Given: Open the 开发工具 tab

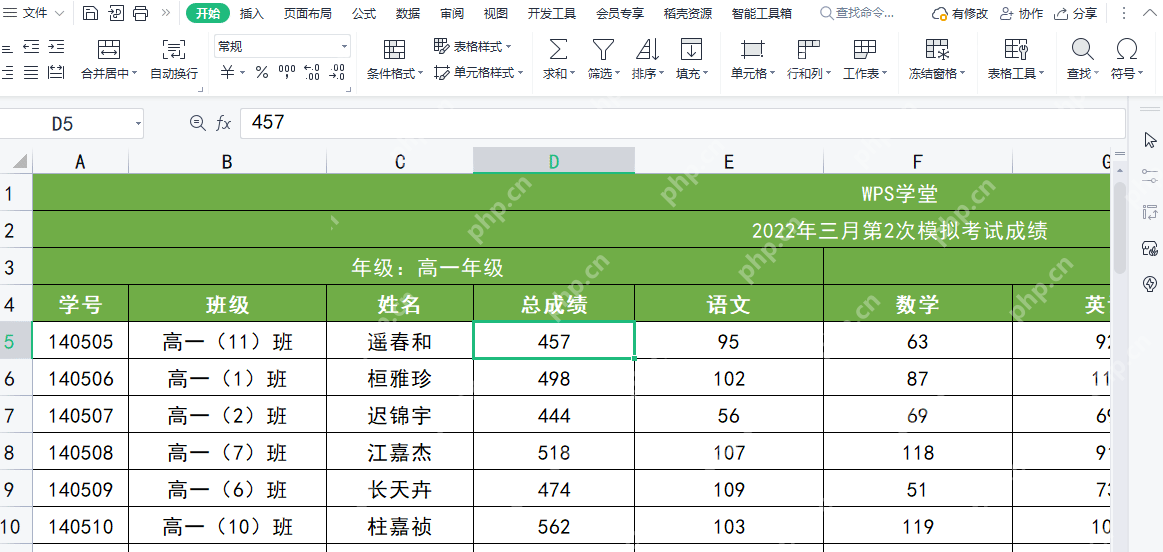Looking at the screenshot, I should tap(552, 13).
